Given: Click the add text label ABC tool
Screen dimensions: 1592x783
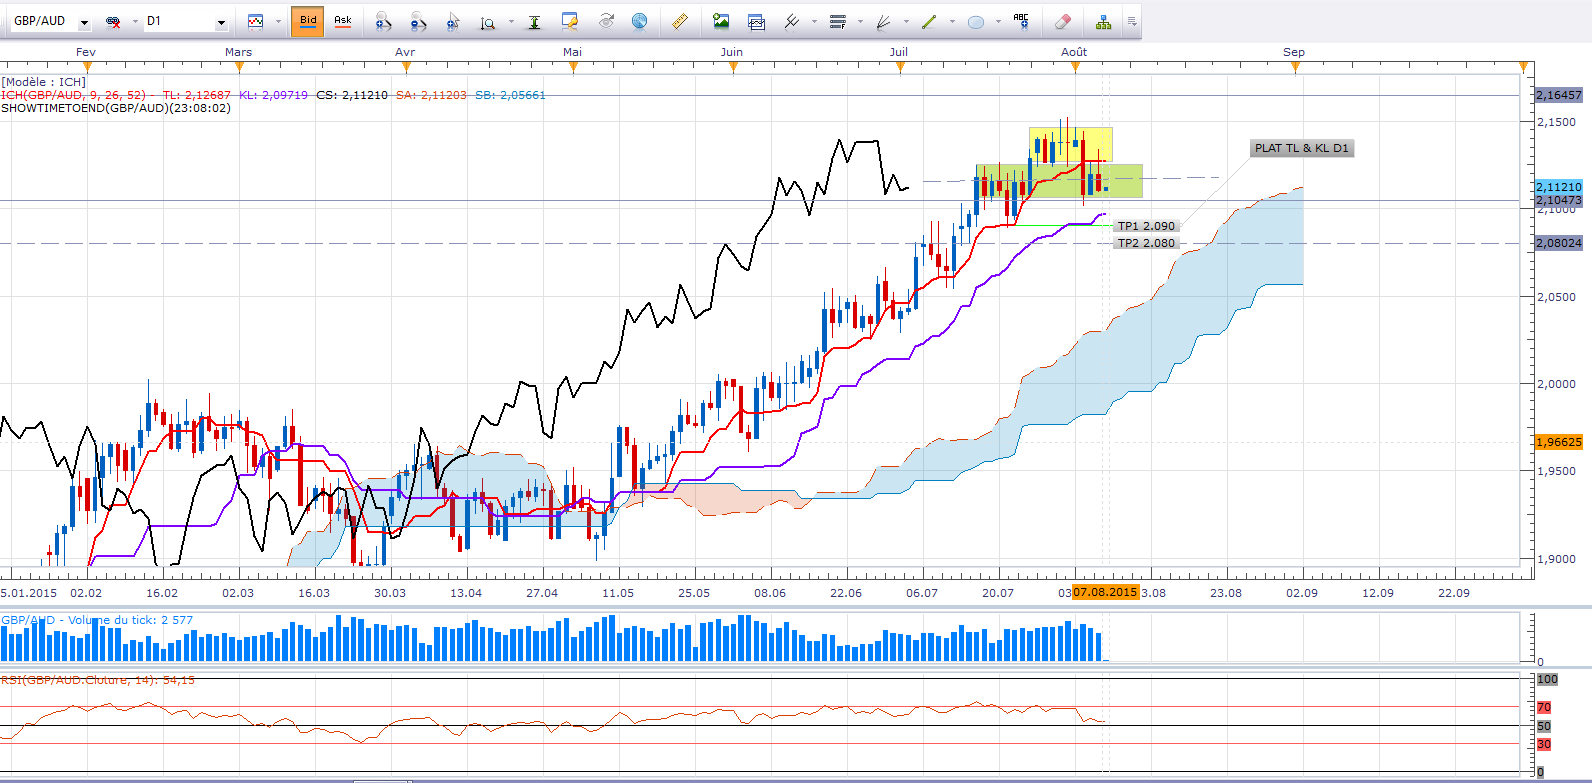Looking at the screenshot, I should [x=1021, y=21].
